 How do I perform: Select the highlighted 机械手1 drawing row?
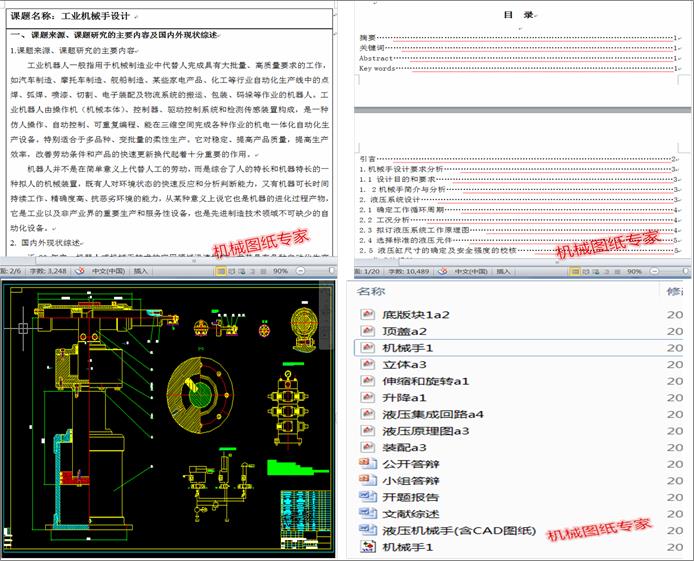[x=518, y=348]
